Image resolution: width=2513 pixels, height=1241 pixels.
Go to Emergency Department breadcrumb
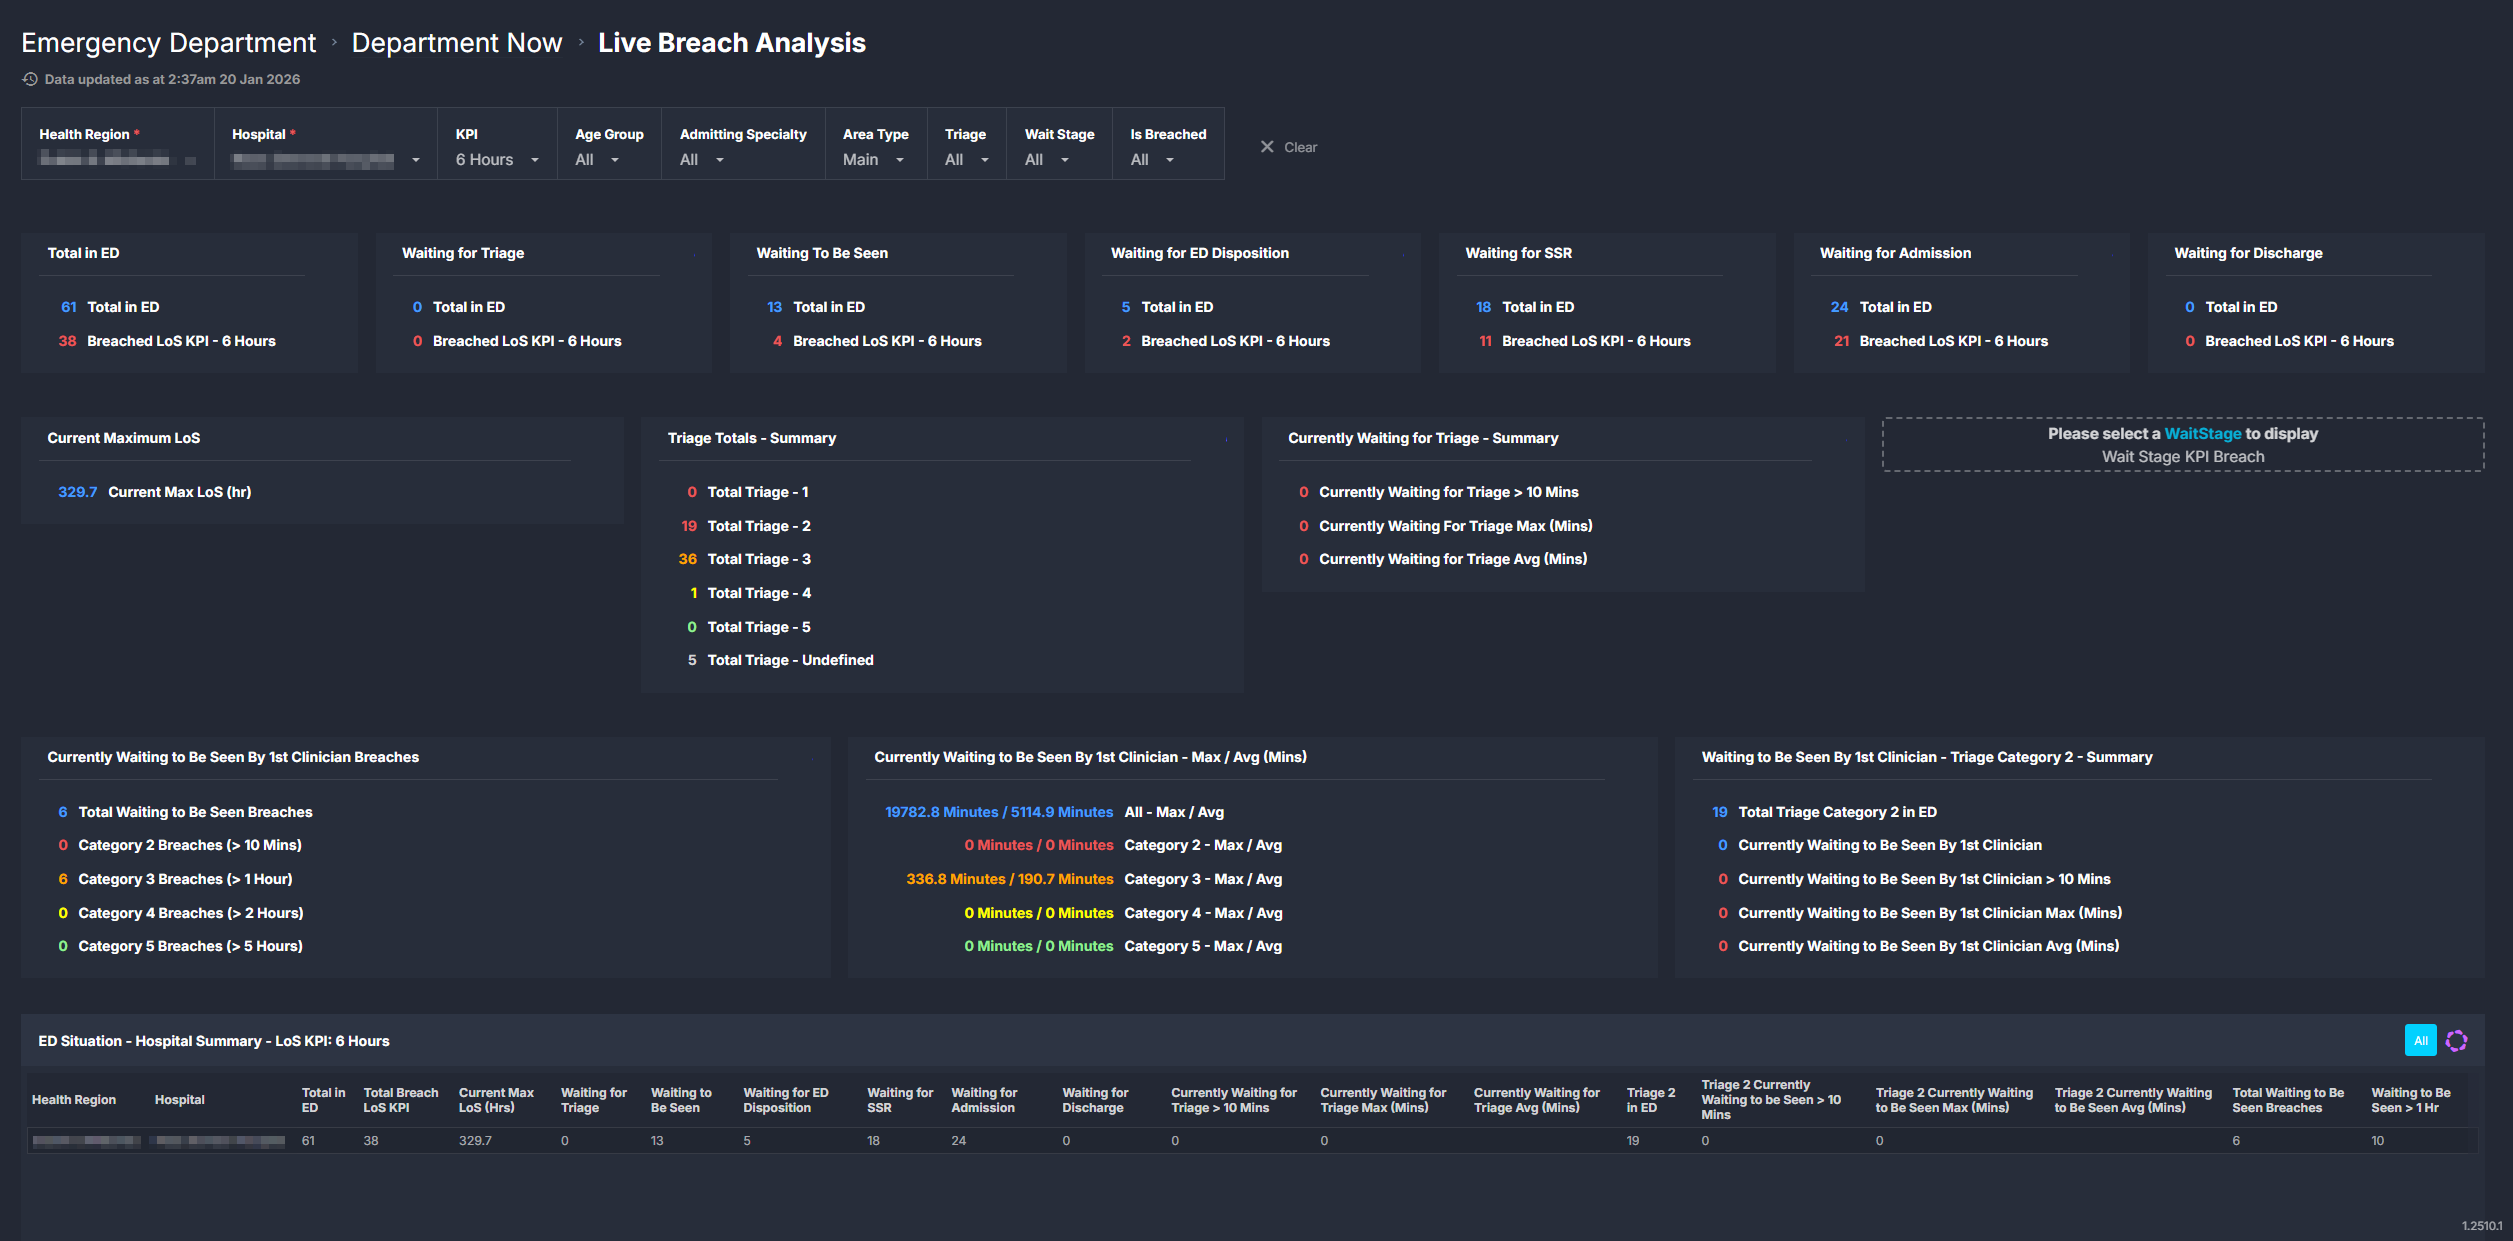point(168,43)
